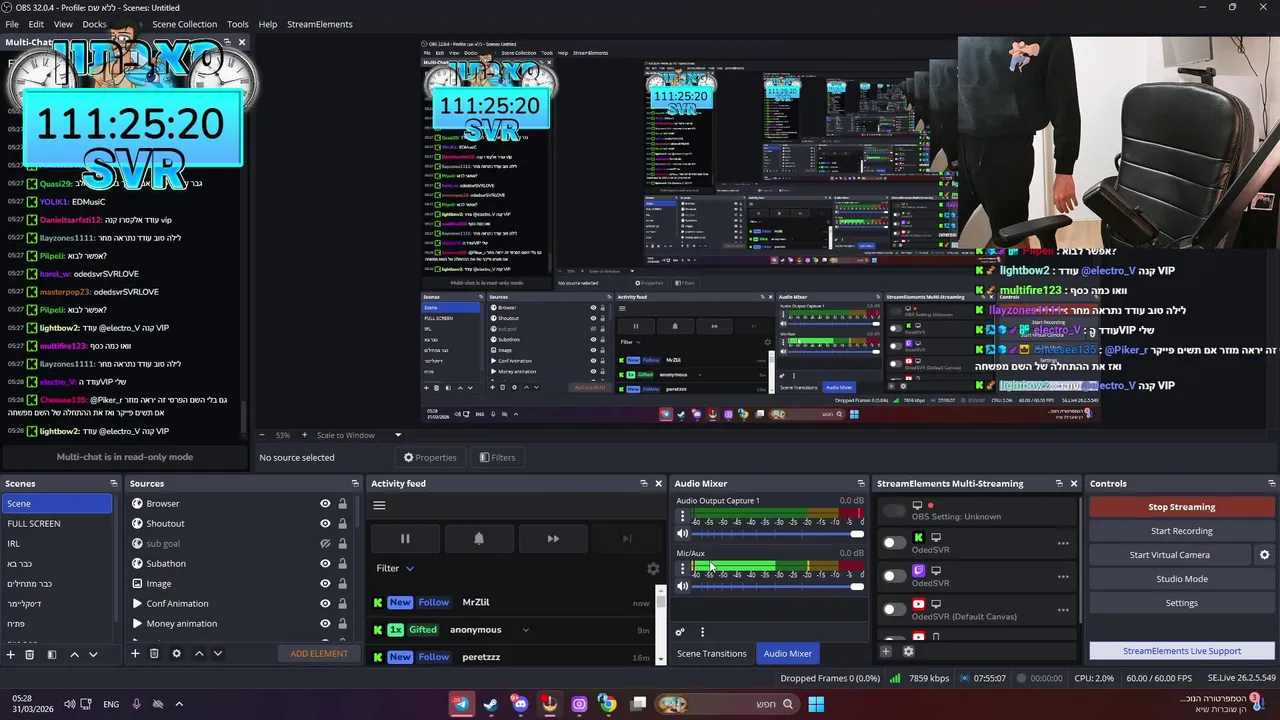Open the File menu
Viewport: 1280px width, 720px height.
coord(12,24)
